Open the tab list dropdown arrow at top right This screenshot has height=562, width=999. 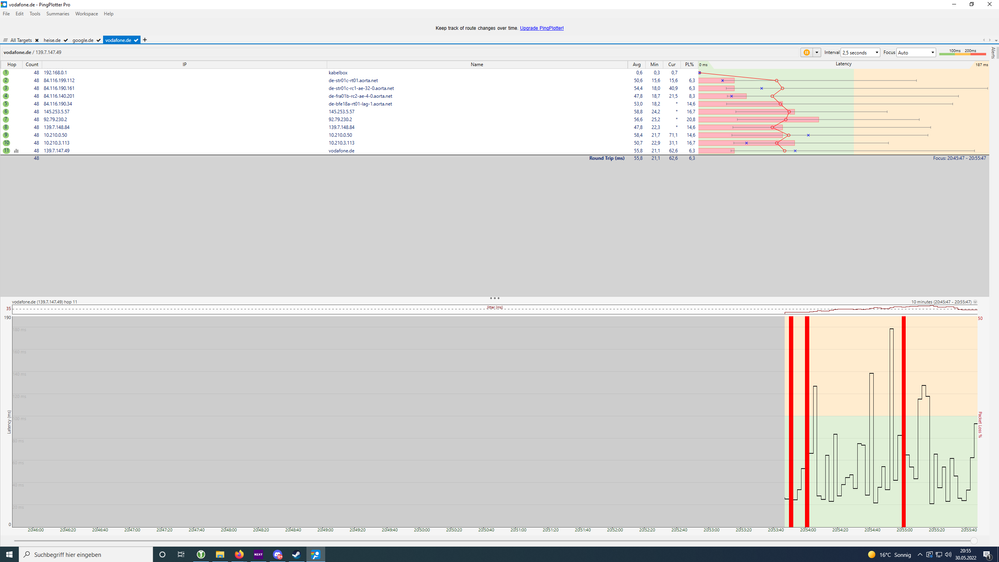pyautogui.click(x=995, y=40)
